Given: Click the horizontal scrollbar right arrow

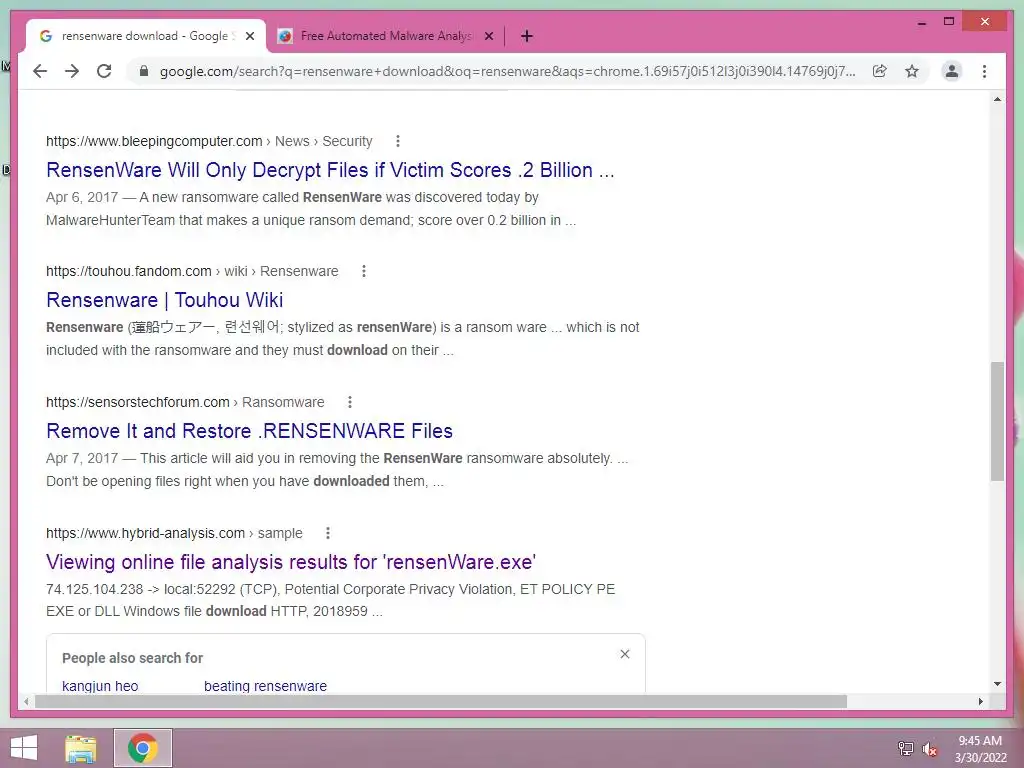Looking at the screenshot, I should (980, 701).
